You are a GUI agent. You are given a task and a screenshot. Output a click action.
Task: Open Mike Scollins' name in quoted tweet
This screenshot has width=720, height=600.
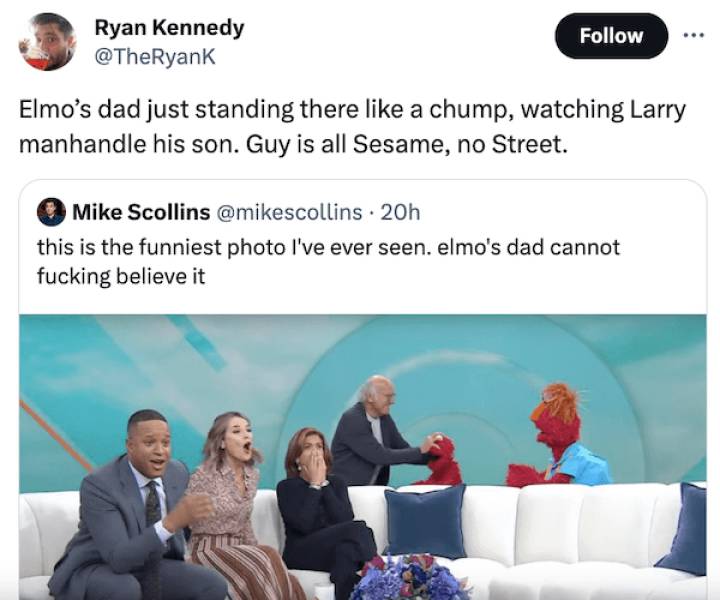(x=140, y=212)
